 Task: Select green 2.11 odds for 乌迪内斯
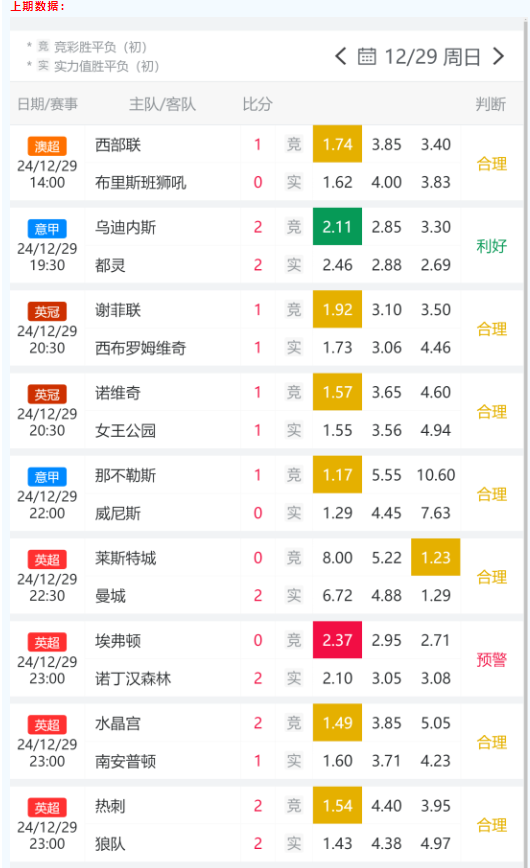coord(337,226)
